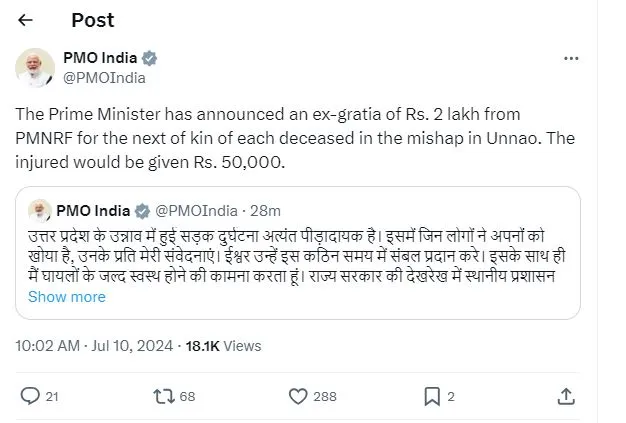Expand the quoted post with Show more
The height and width of the screenshot is (423, 626).
(x=67, y=296)
